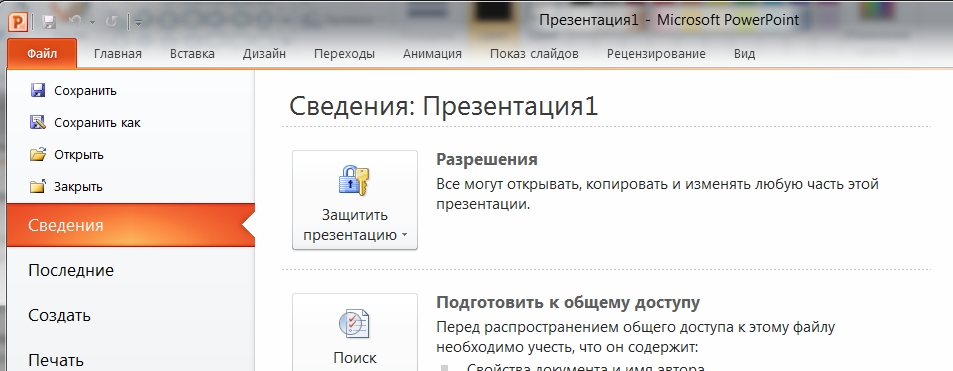Viewport: 953px width, 371px height.
Task: Click the Подготовить к общему доступу heading
Action: tap(568, 302)
